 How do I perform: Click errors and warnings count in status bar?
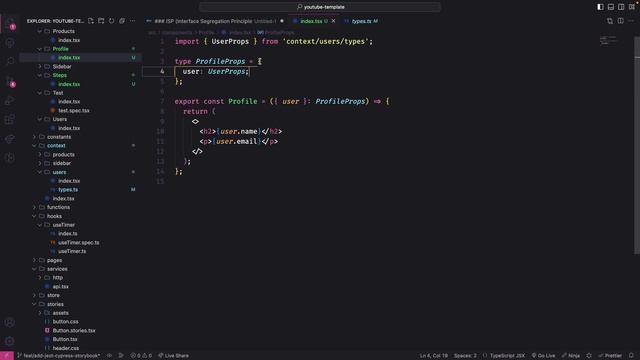click(141, 356)
